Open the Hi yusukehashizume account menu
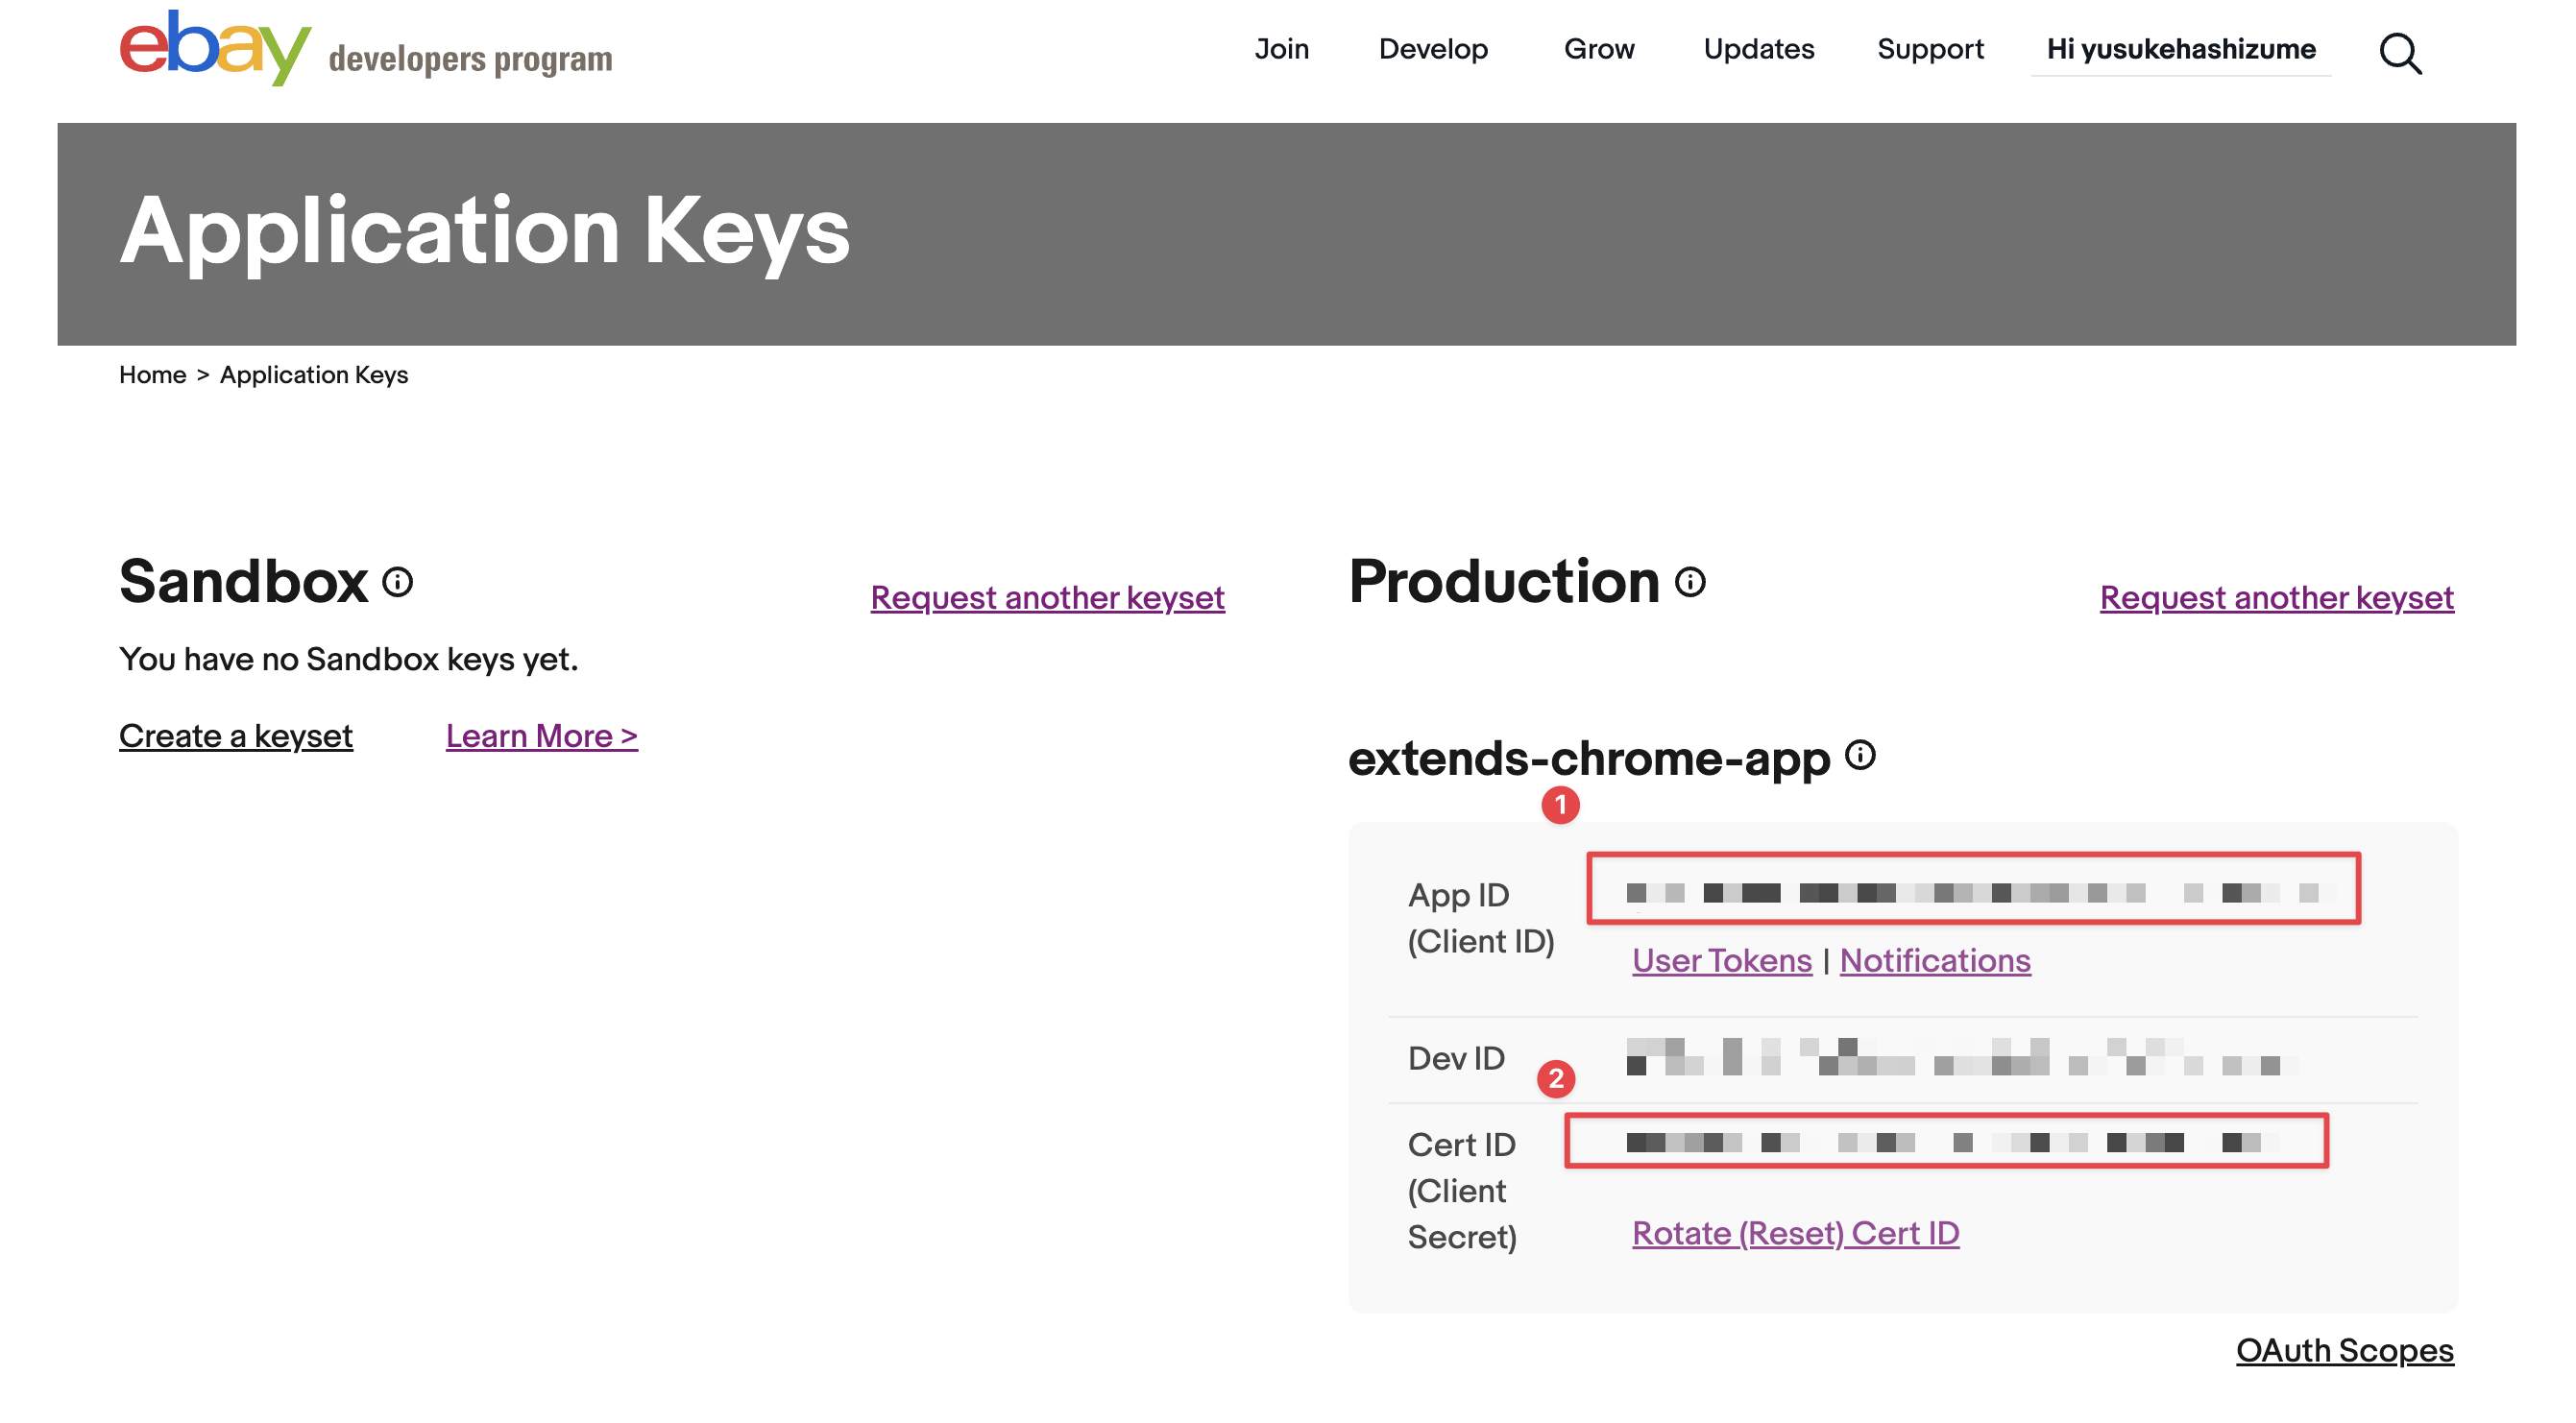Screen dimensions: 2576x1423 point(2181,49)
